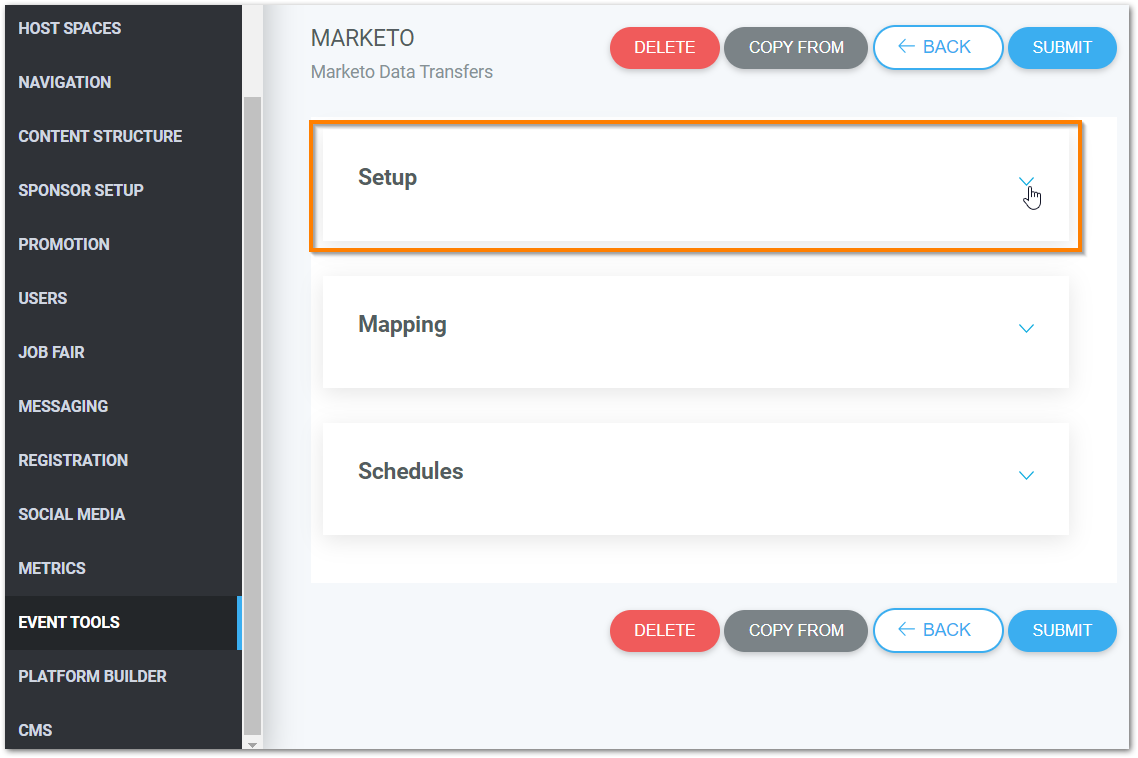
Task: Click the bottom DELETE button
Action: 664,631
